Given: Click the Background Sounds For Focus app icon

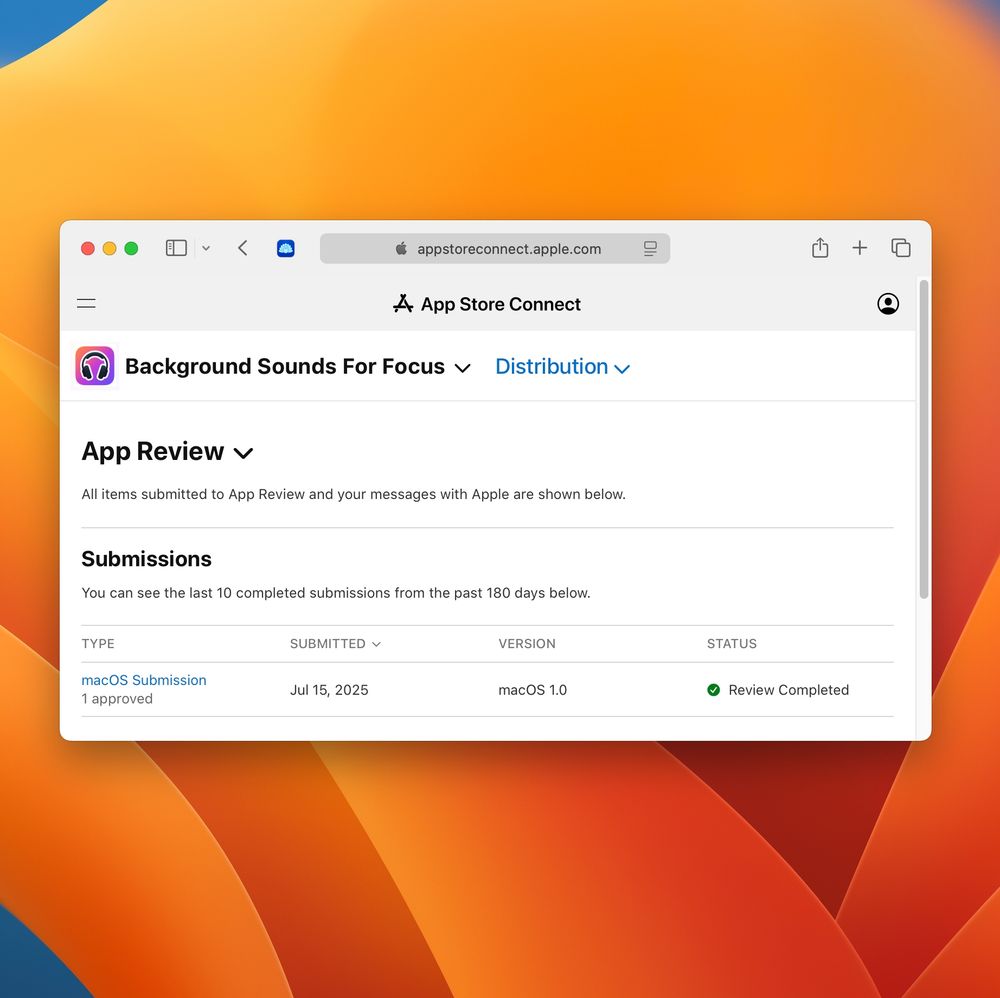Looking at the screenshot, I should (x=95, y=366).
